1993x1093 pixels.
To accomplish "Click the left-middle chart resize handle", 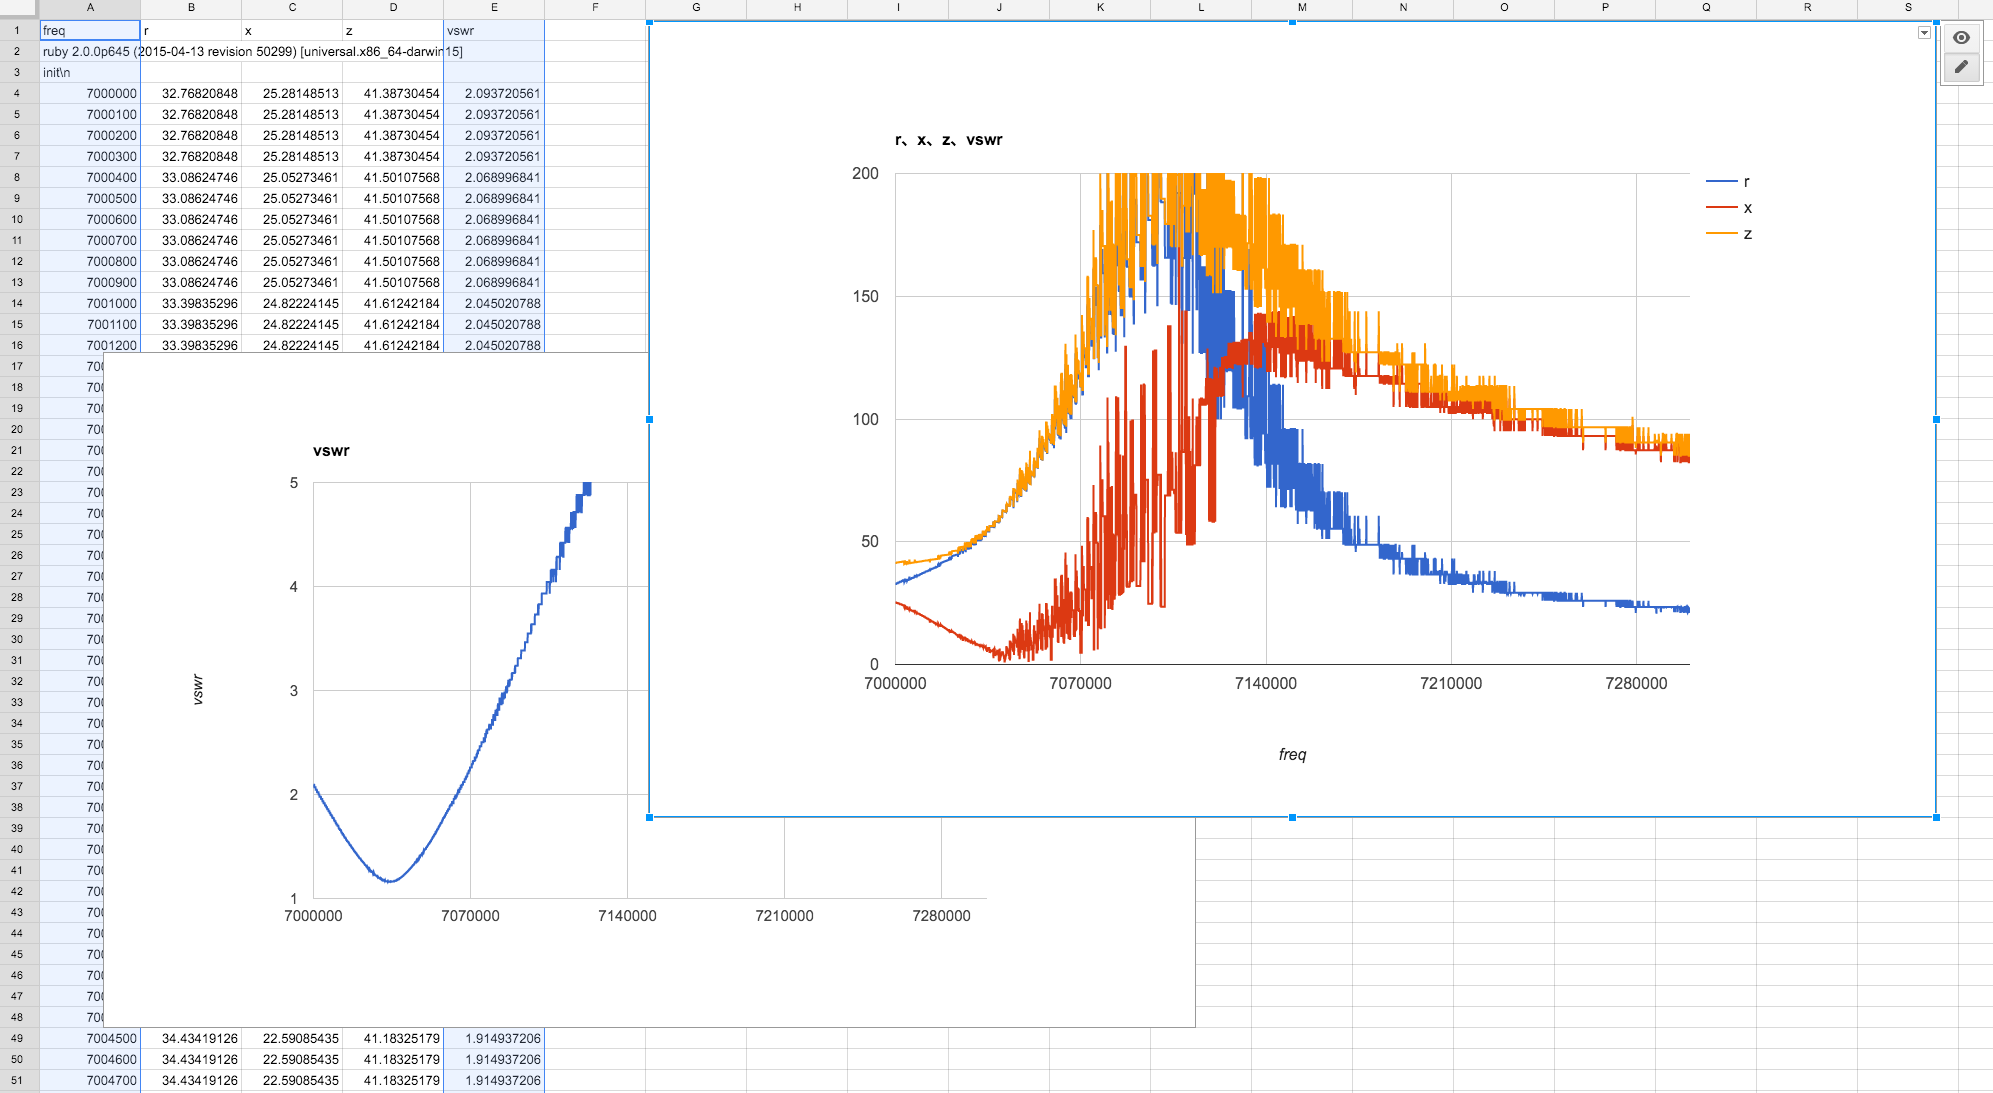I will (649, 419).
